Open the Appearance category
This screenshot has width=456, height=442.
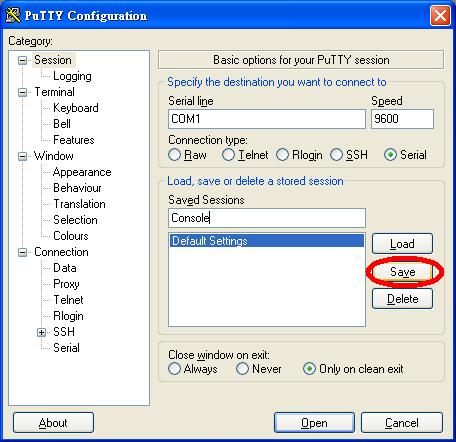[x=82, y=172]
